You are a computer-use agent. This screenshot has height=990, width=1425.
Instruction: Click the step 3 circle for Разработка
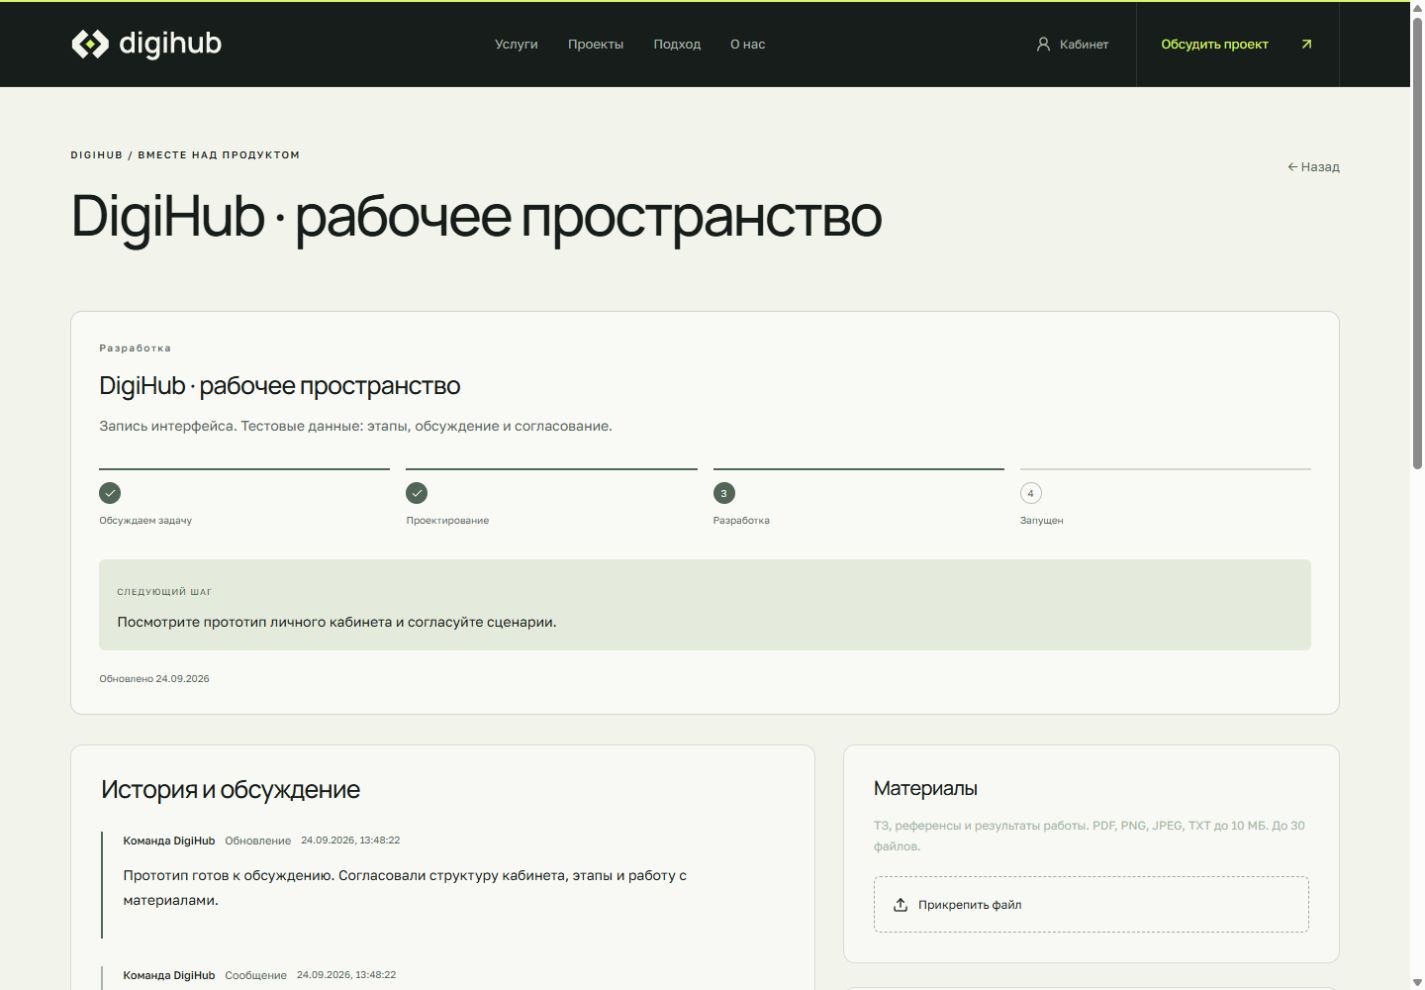pos(724,493)
